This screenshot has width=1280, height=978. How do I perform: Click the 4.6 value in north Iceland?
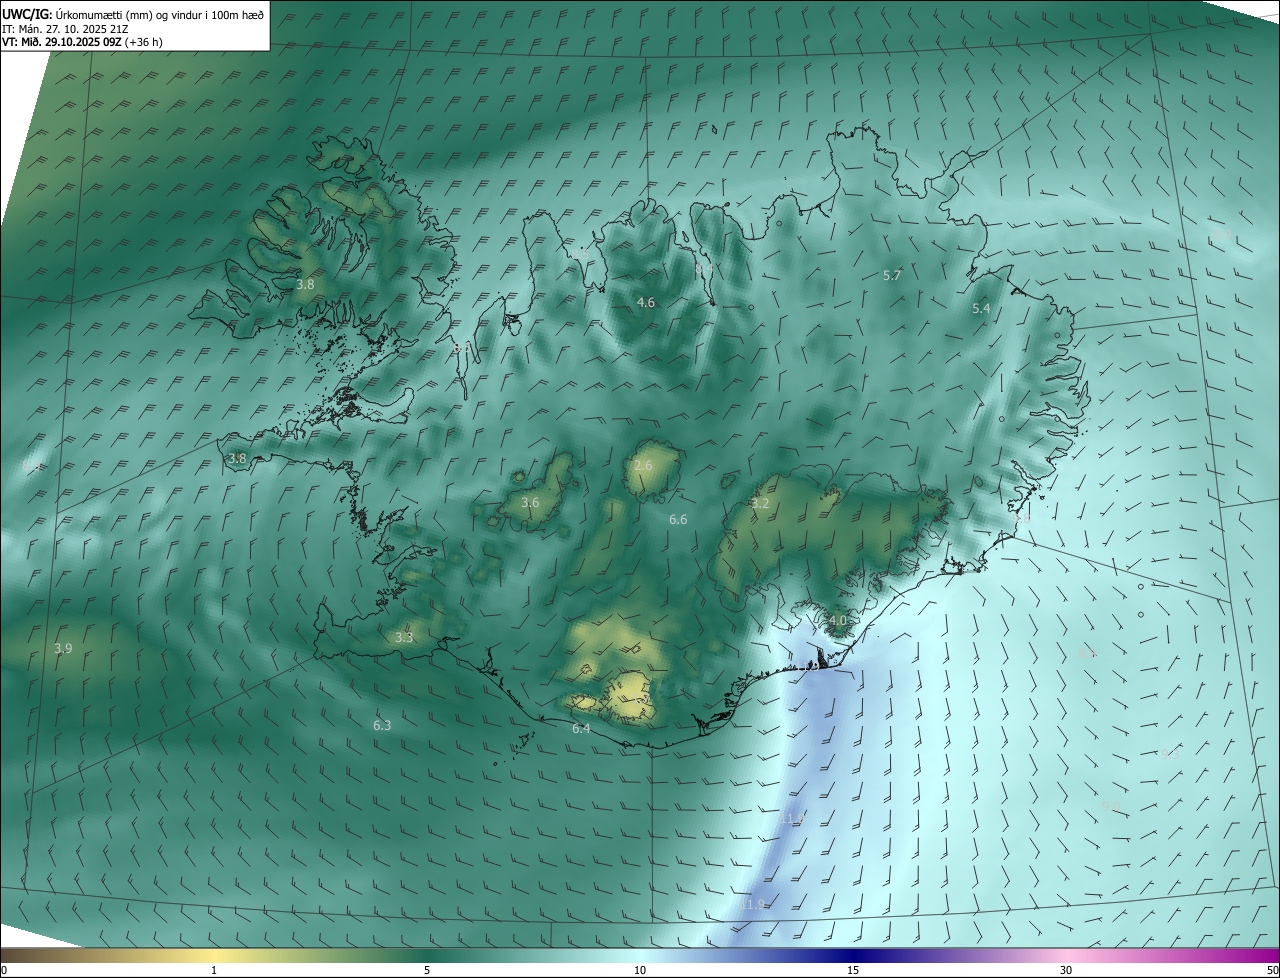click(x=646, y=303)
